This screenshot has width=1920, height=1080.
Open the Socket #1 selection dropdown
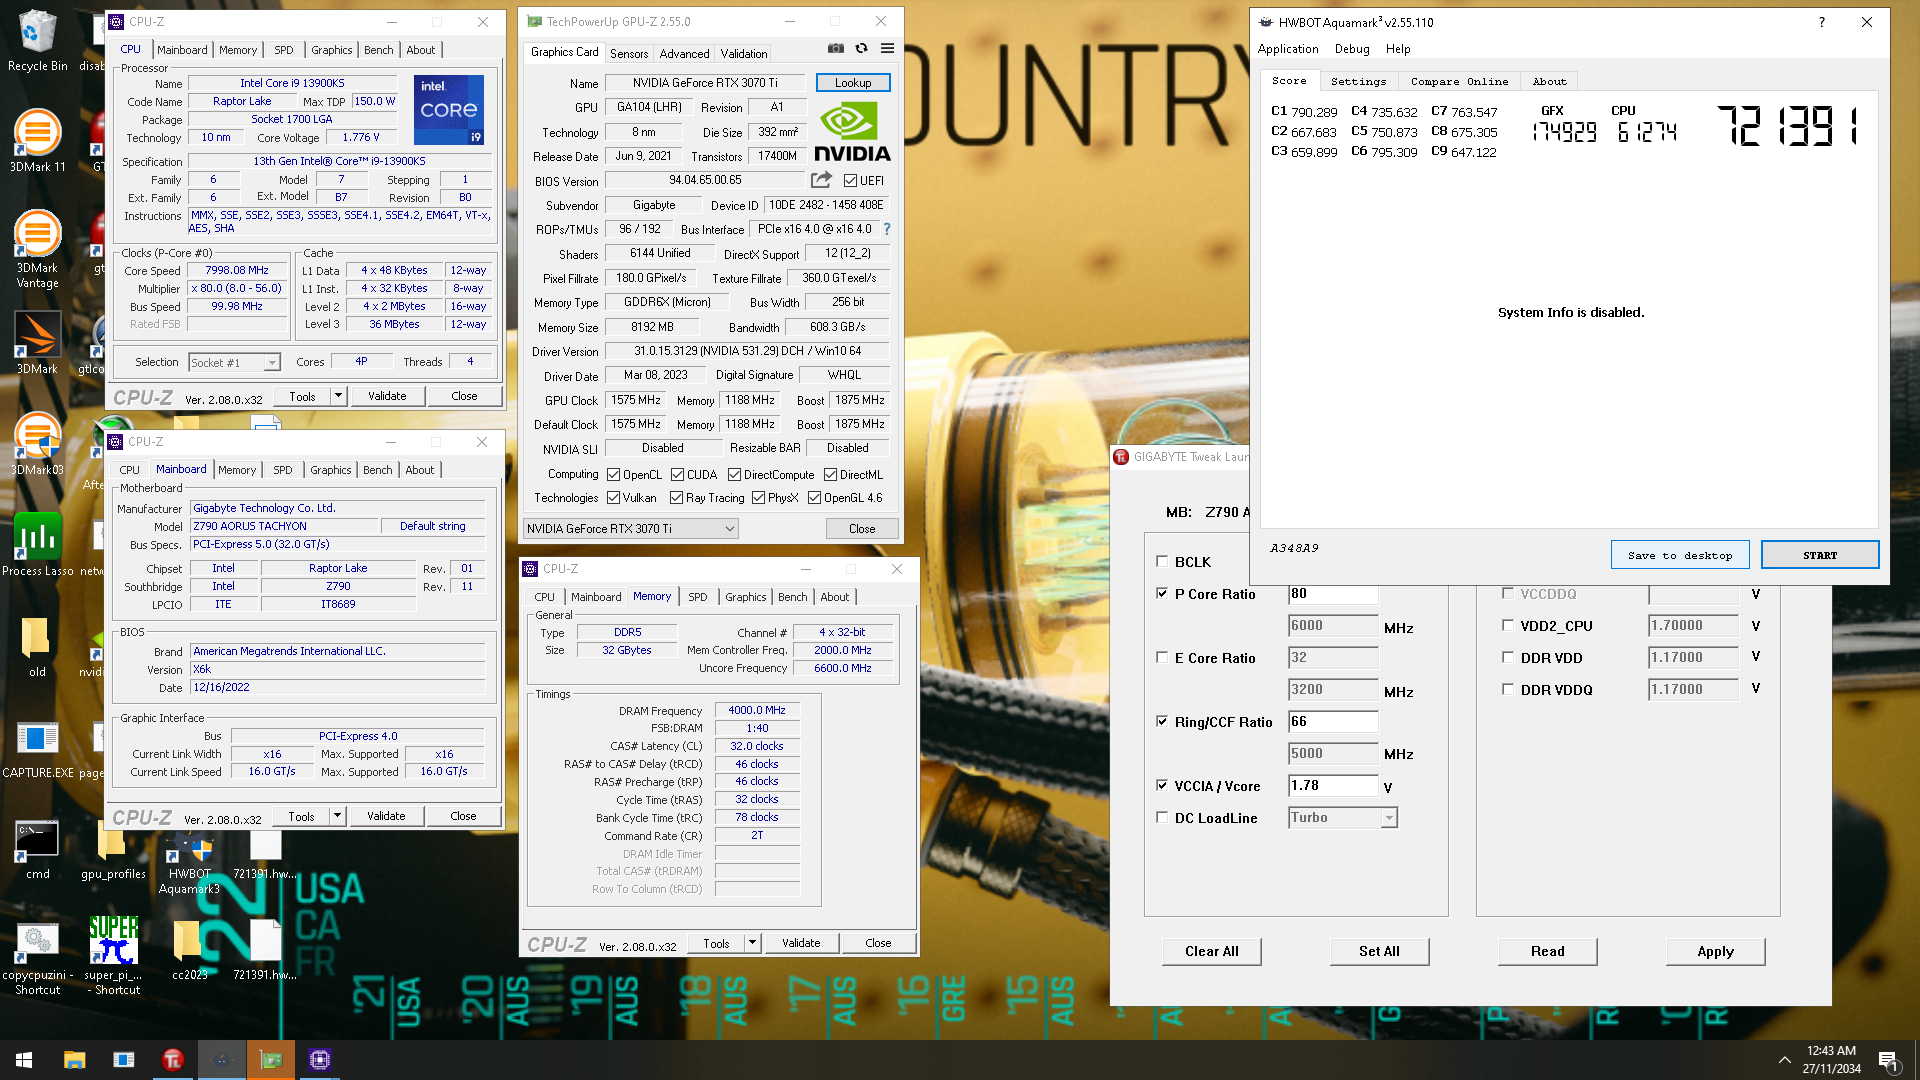point(234,363)
